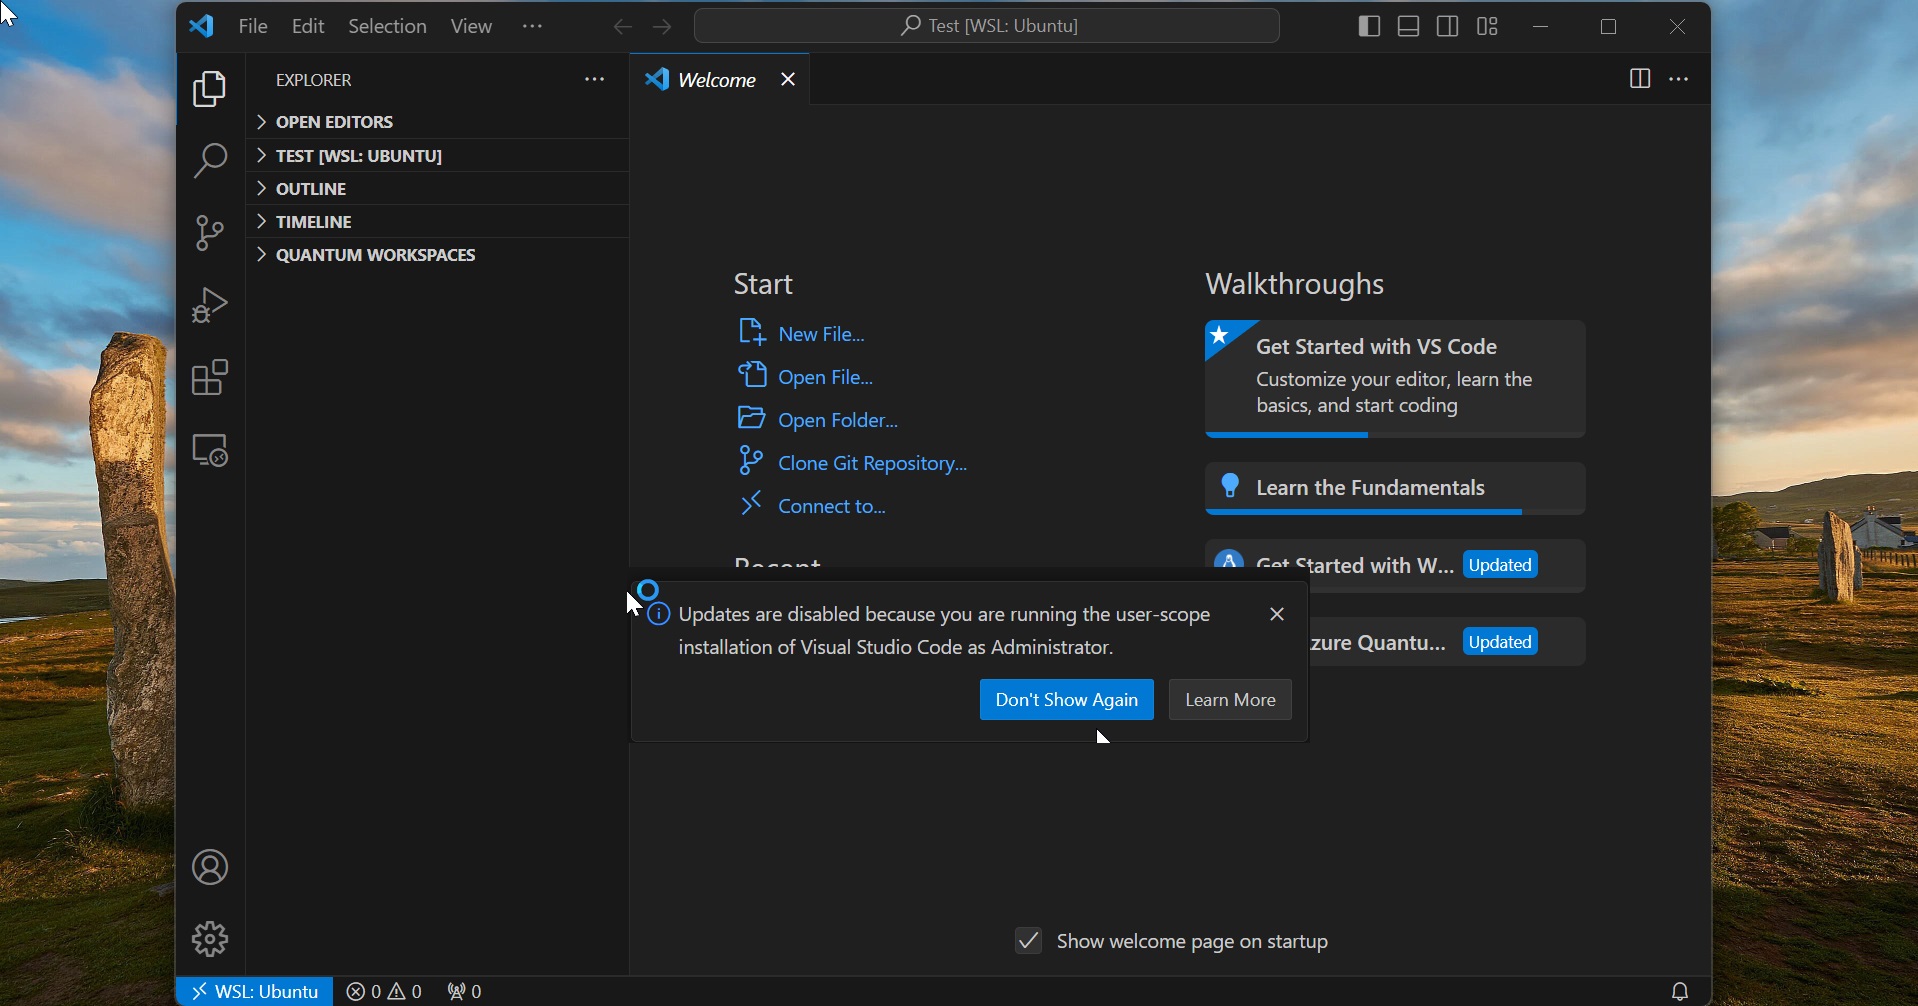
Task: Open the Extensions icon
Action: pyautogui.click(x=209, y=377)
